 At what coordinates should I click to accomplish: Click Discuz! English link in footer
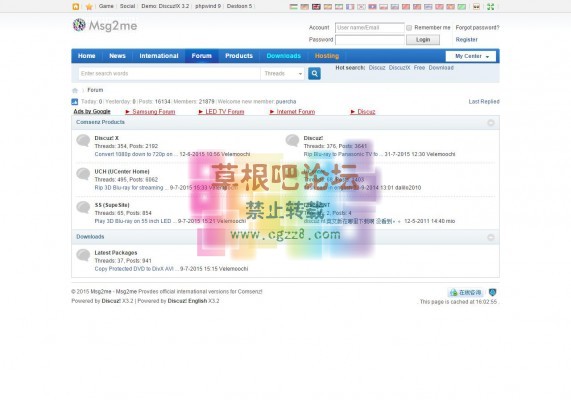click(187, 301)
